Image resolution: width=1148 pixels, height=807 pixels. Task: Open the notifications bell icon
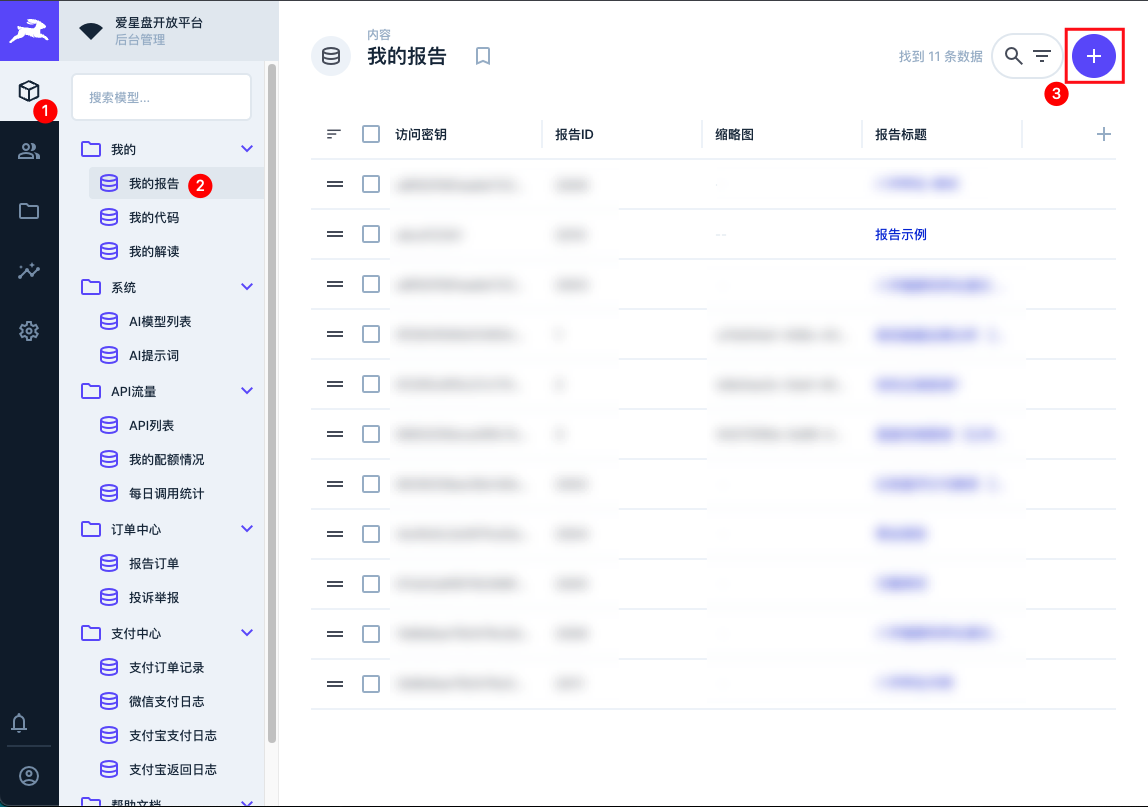point(29,722)
